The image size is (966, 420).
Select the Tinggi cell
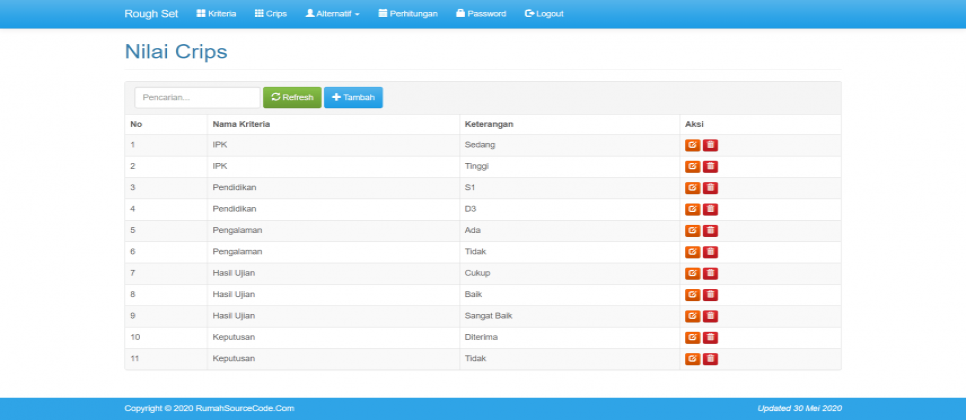tap(570, 167)
